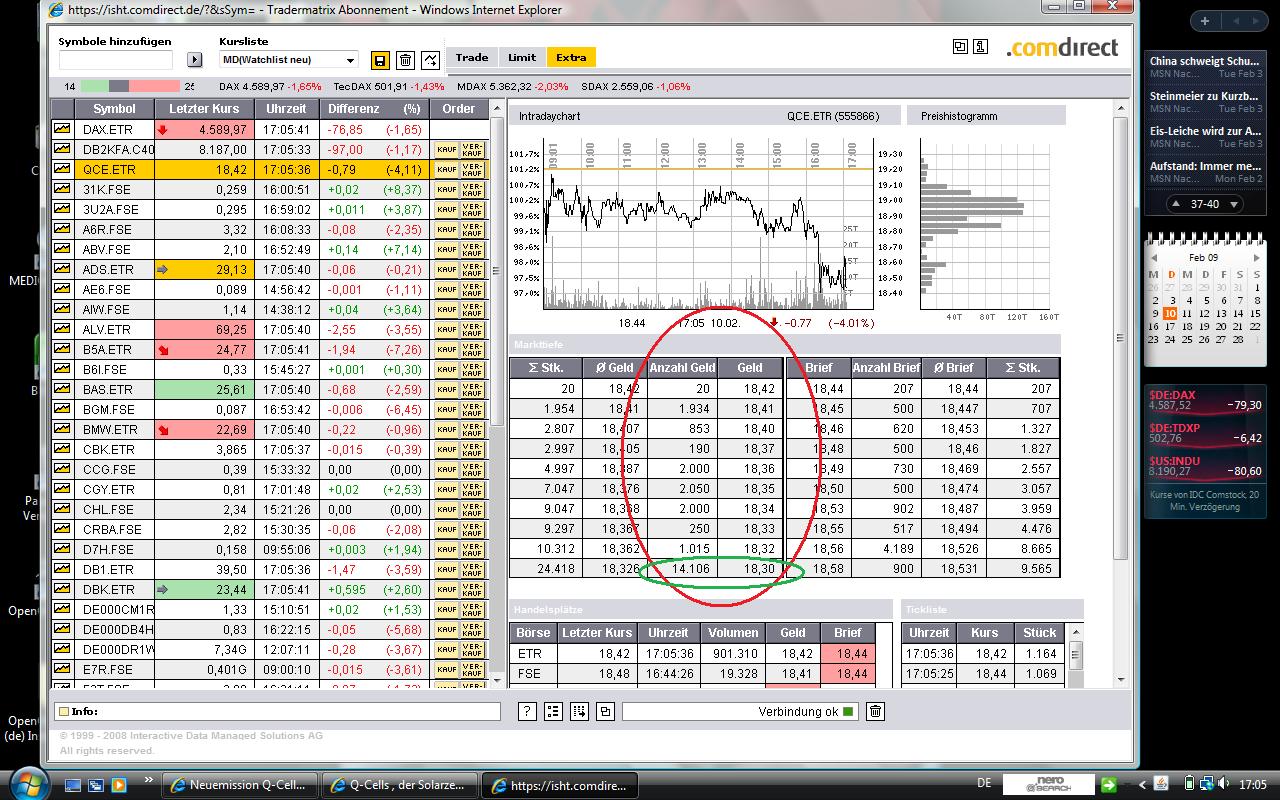The image size is (1280, 800).
Task: Open 'Steinmeier zu Kurzb...' news headline
Action: click(x=1204, y=96)
